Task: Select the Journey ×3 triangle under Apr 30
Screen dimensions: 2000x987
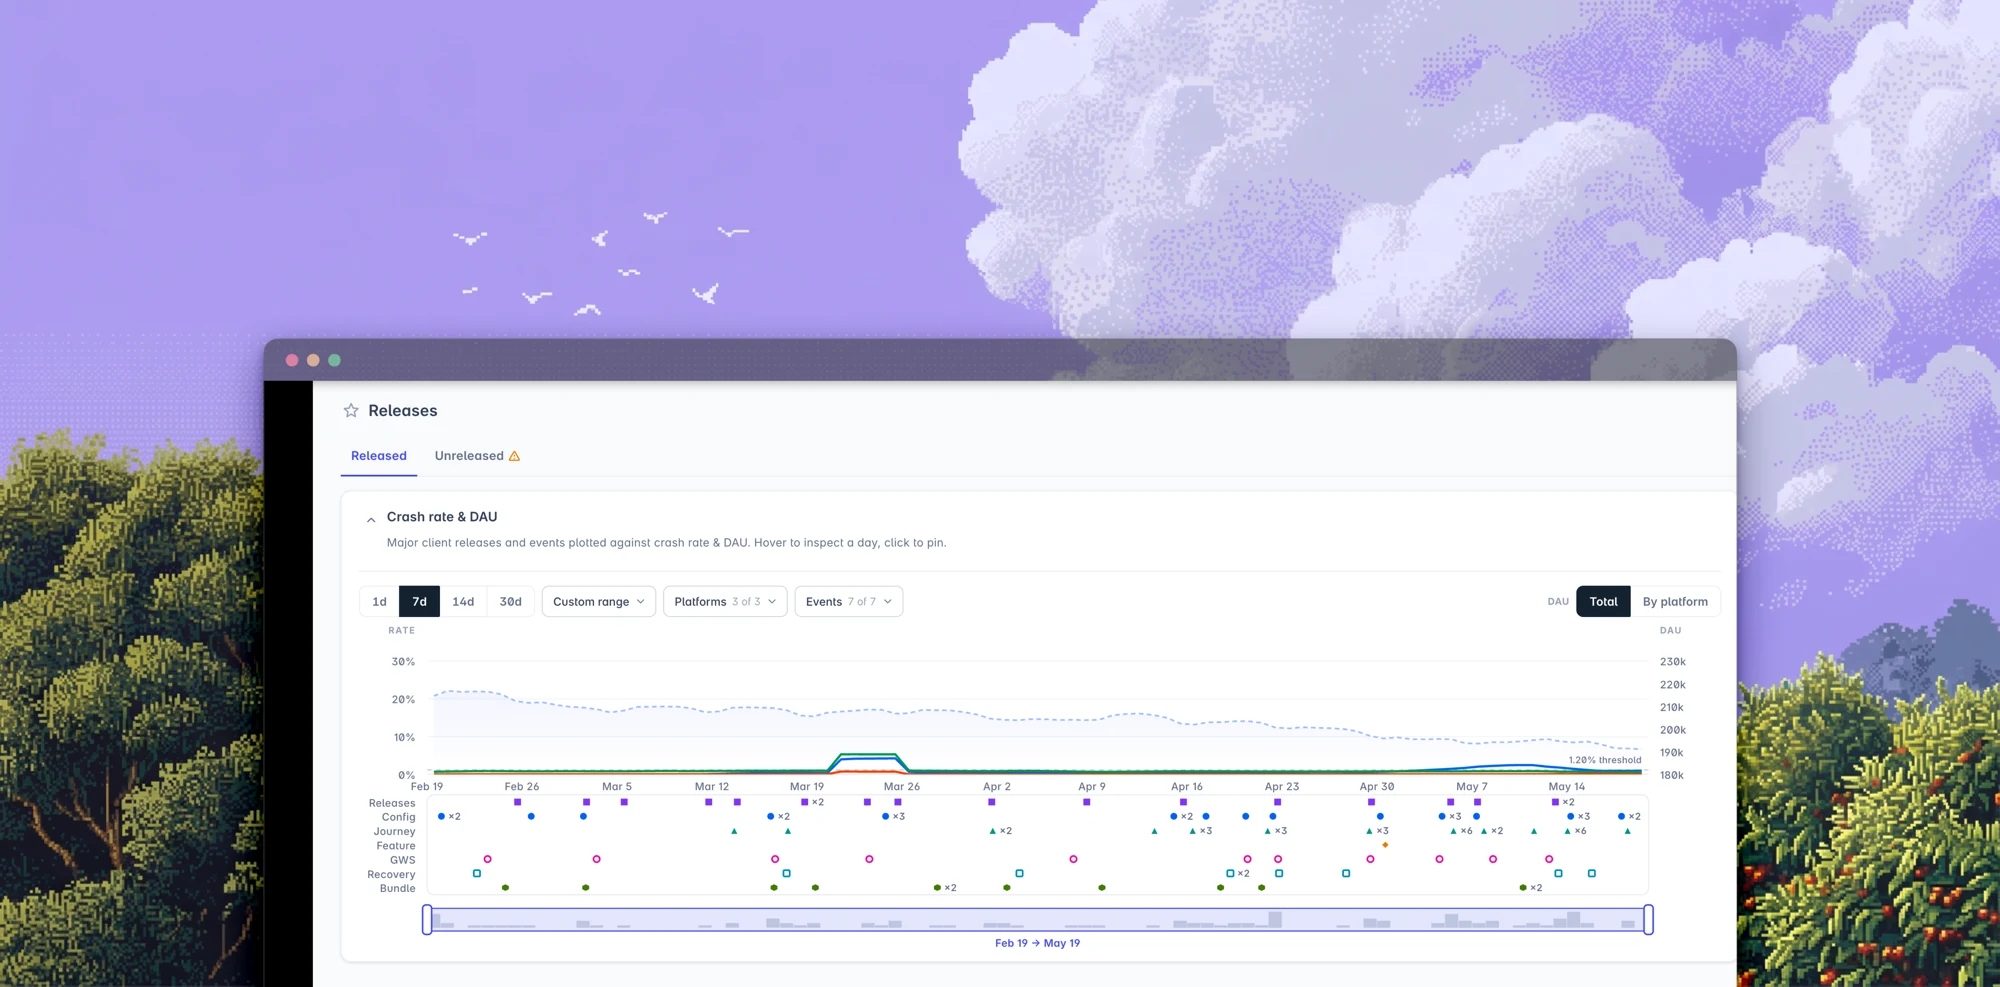Action: coord(1376,831)
